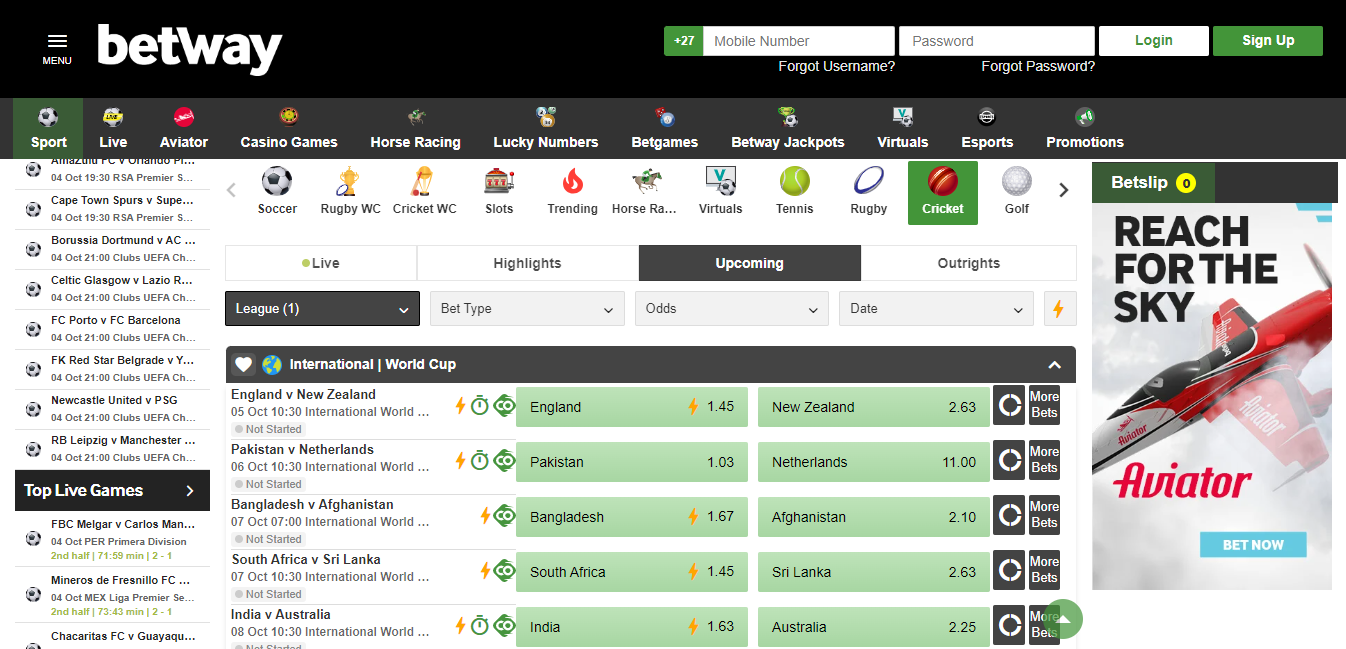1346x649 pixels.
Task: Switch to the Live tab
Action: (x=321, y=263)
